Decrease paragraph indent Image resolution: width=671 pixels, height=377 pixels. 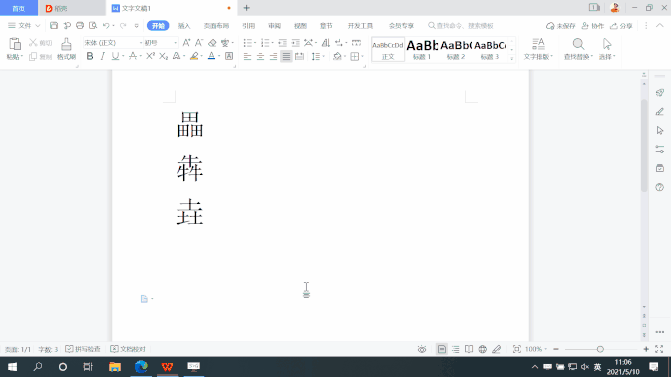point(282,43)
